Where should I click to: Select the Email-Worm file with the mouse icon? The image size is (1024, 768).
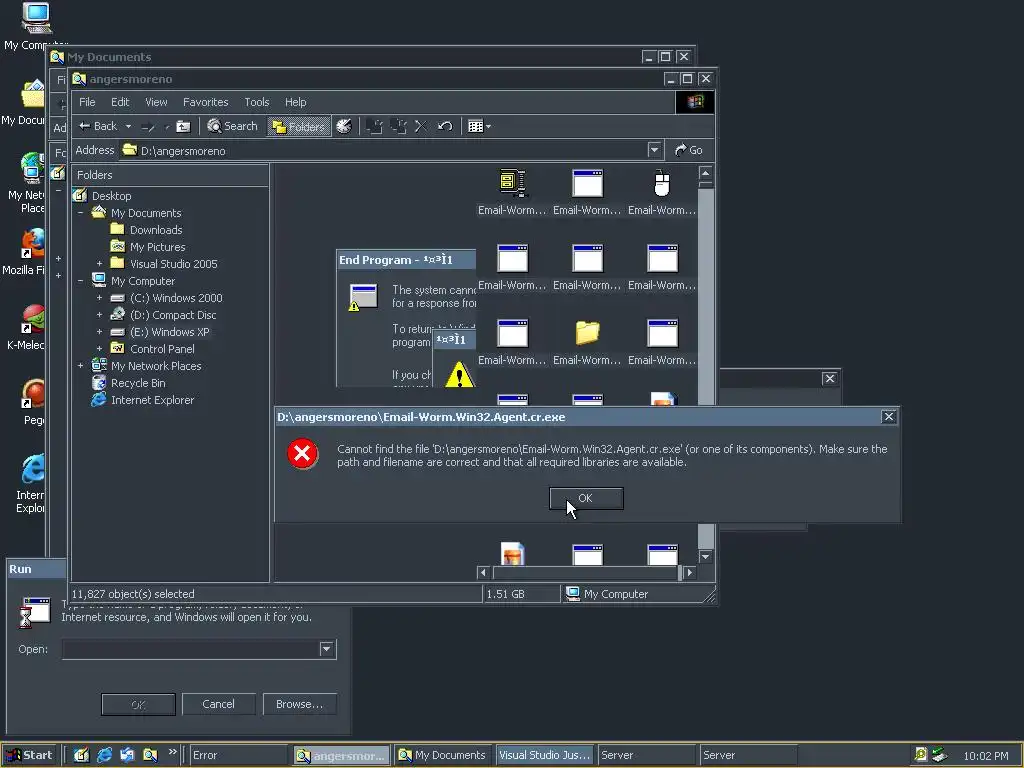662,192
